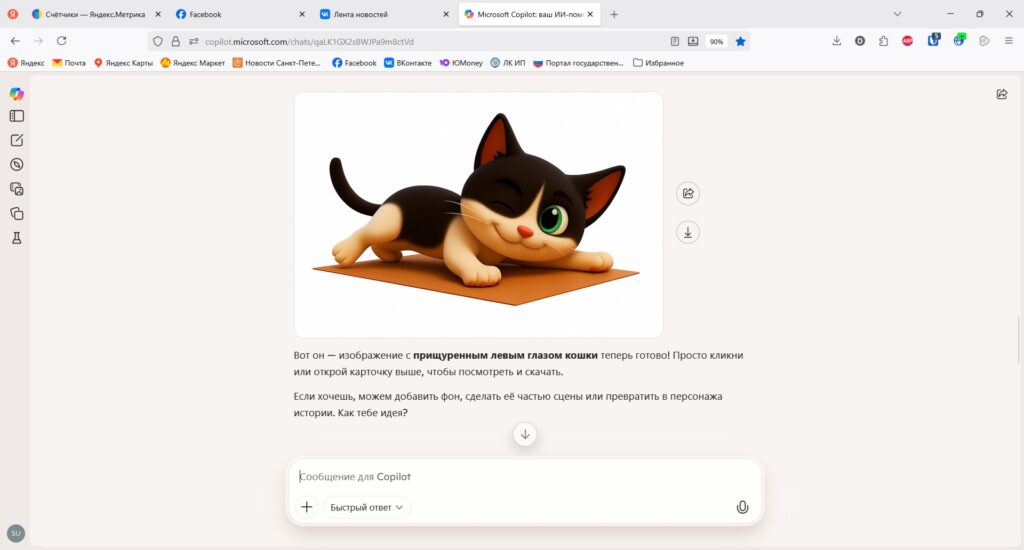Click the Copilot logo in the sidebar
The width and height of the screenshot is (1024, 550).
point(17,93)
